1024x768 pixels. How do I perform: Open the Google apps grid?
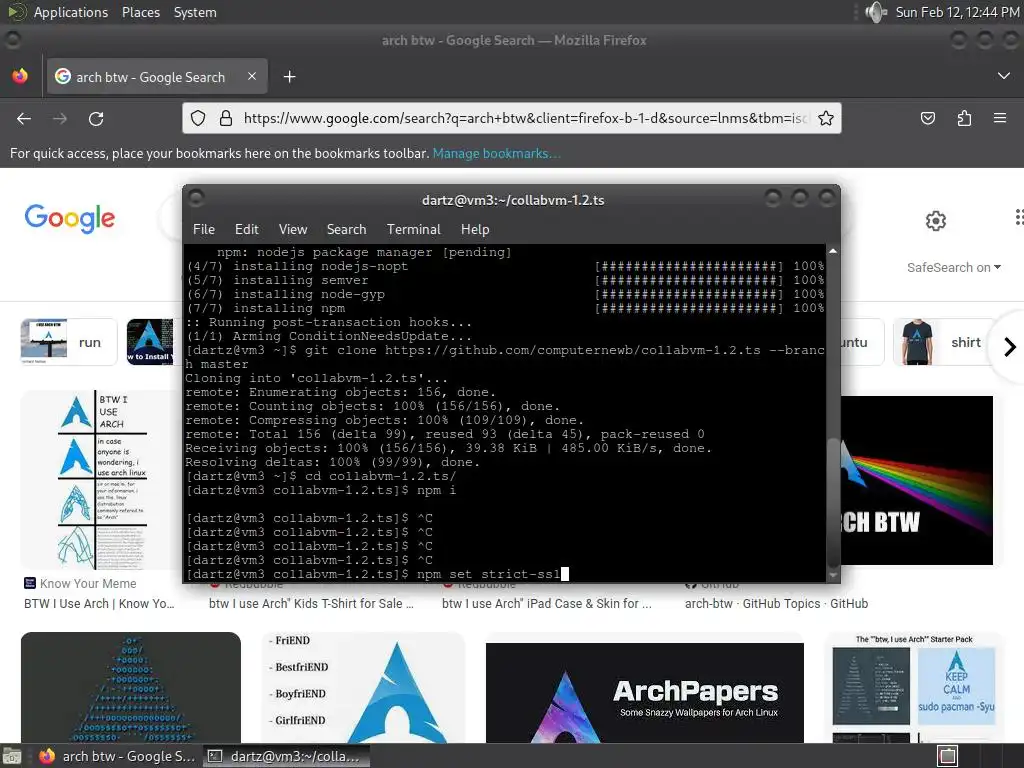(x=1019, y=217)
